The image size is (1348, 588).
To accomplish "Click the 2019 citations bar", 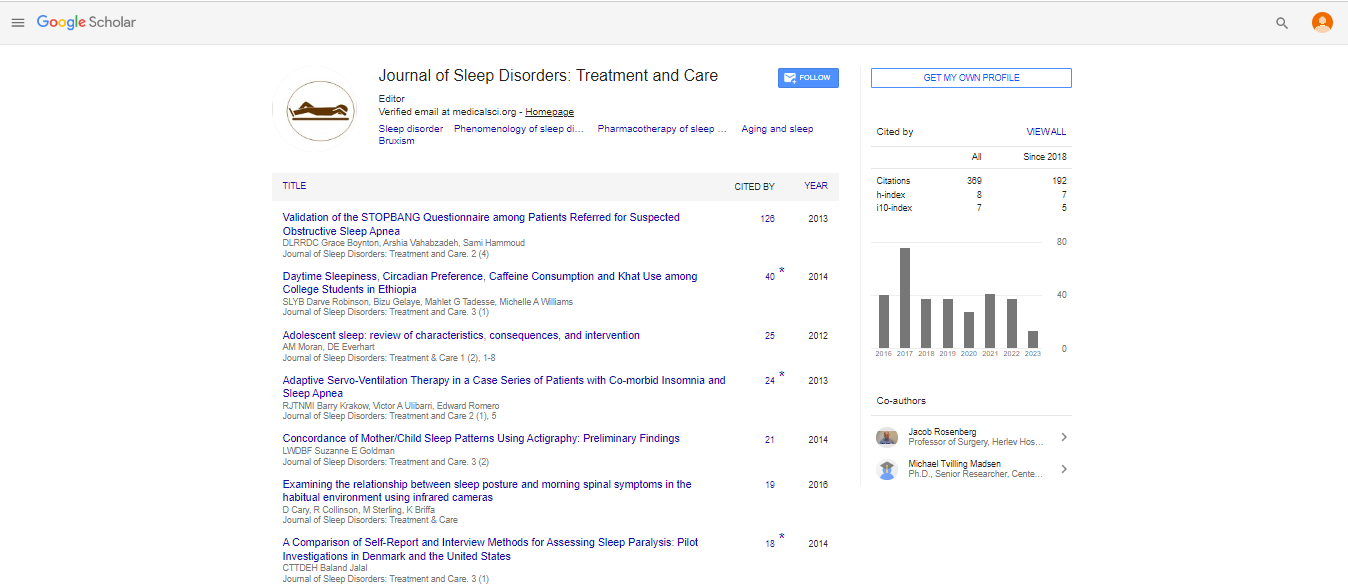I will point(948,323).
